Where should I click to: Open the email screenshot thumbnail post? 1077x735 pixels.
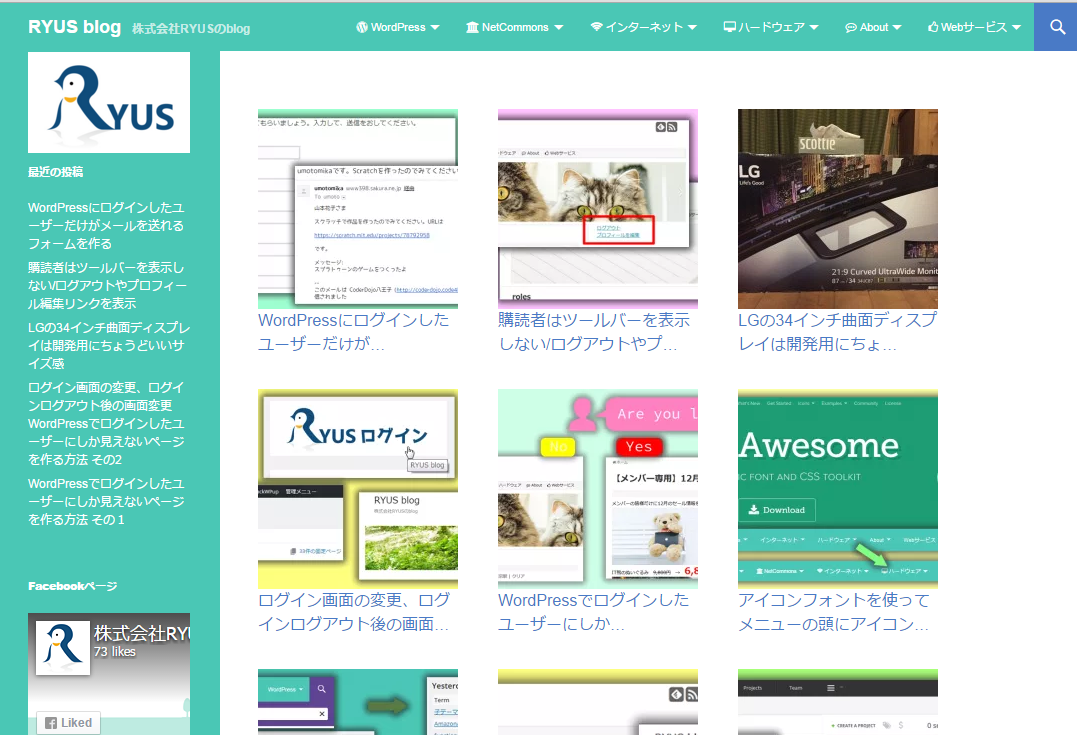[x=358, y=209]
